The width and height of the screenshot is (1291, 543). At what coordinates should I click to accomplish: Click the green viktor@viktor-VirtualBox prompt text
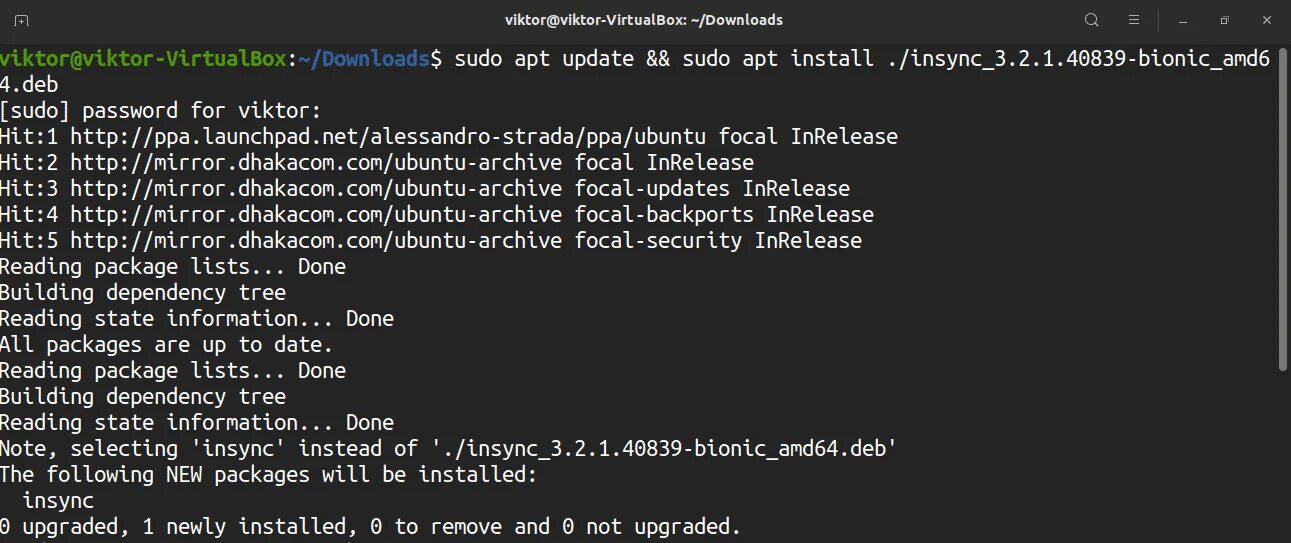point(143,59)
